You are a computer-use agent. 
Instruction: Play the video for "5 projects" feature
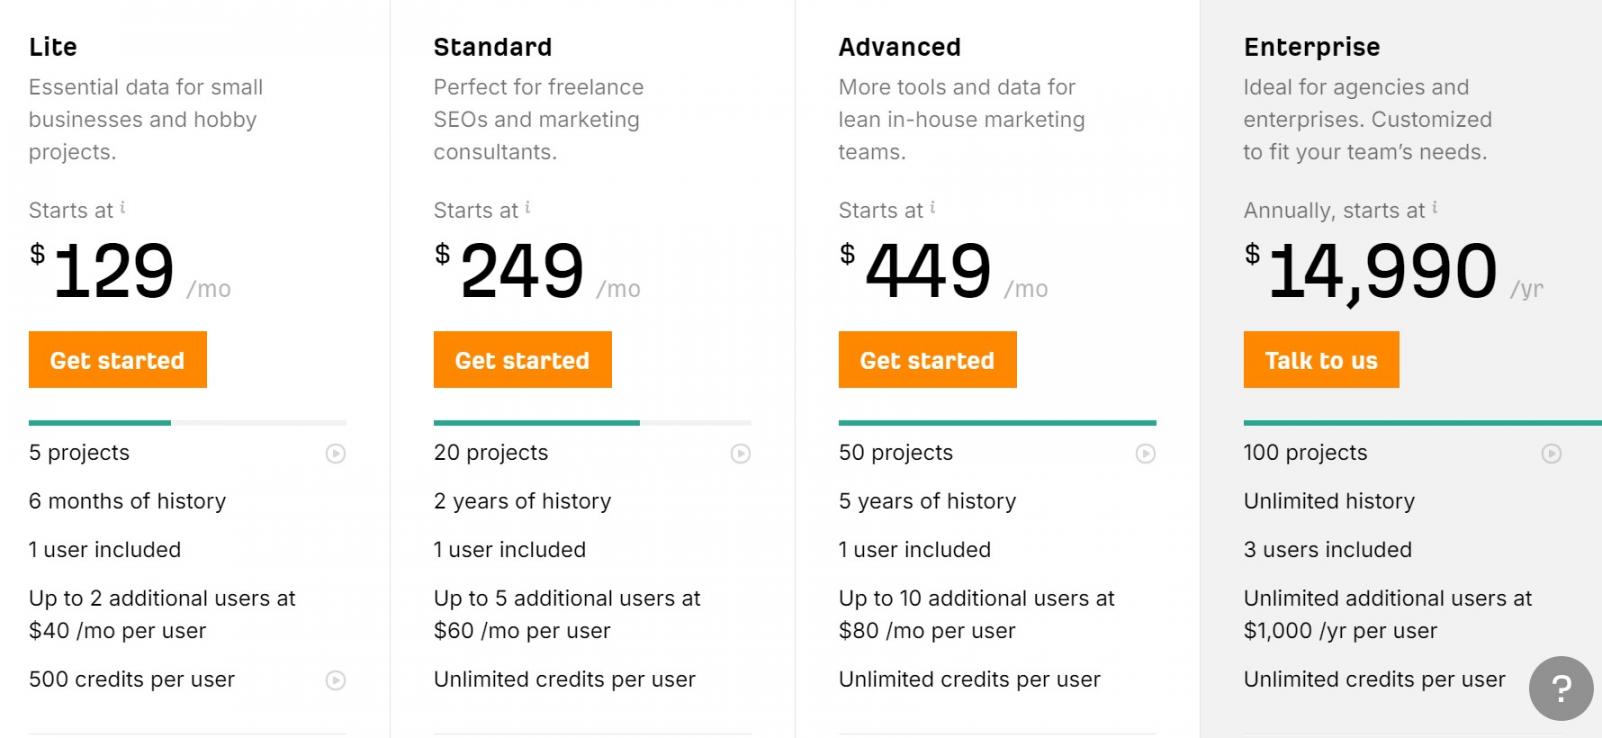tap(336, 454)
